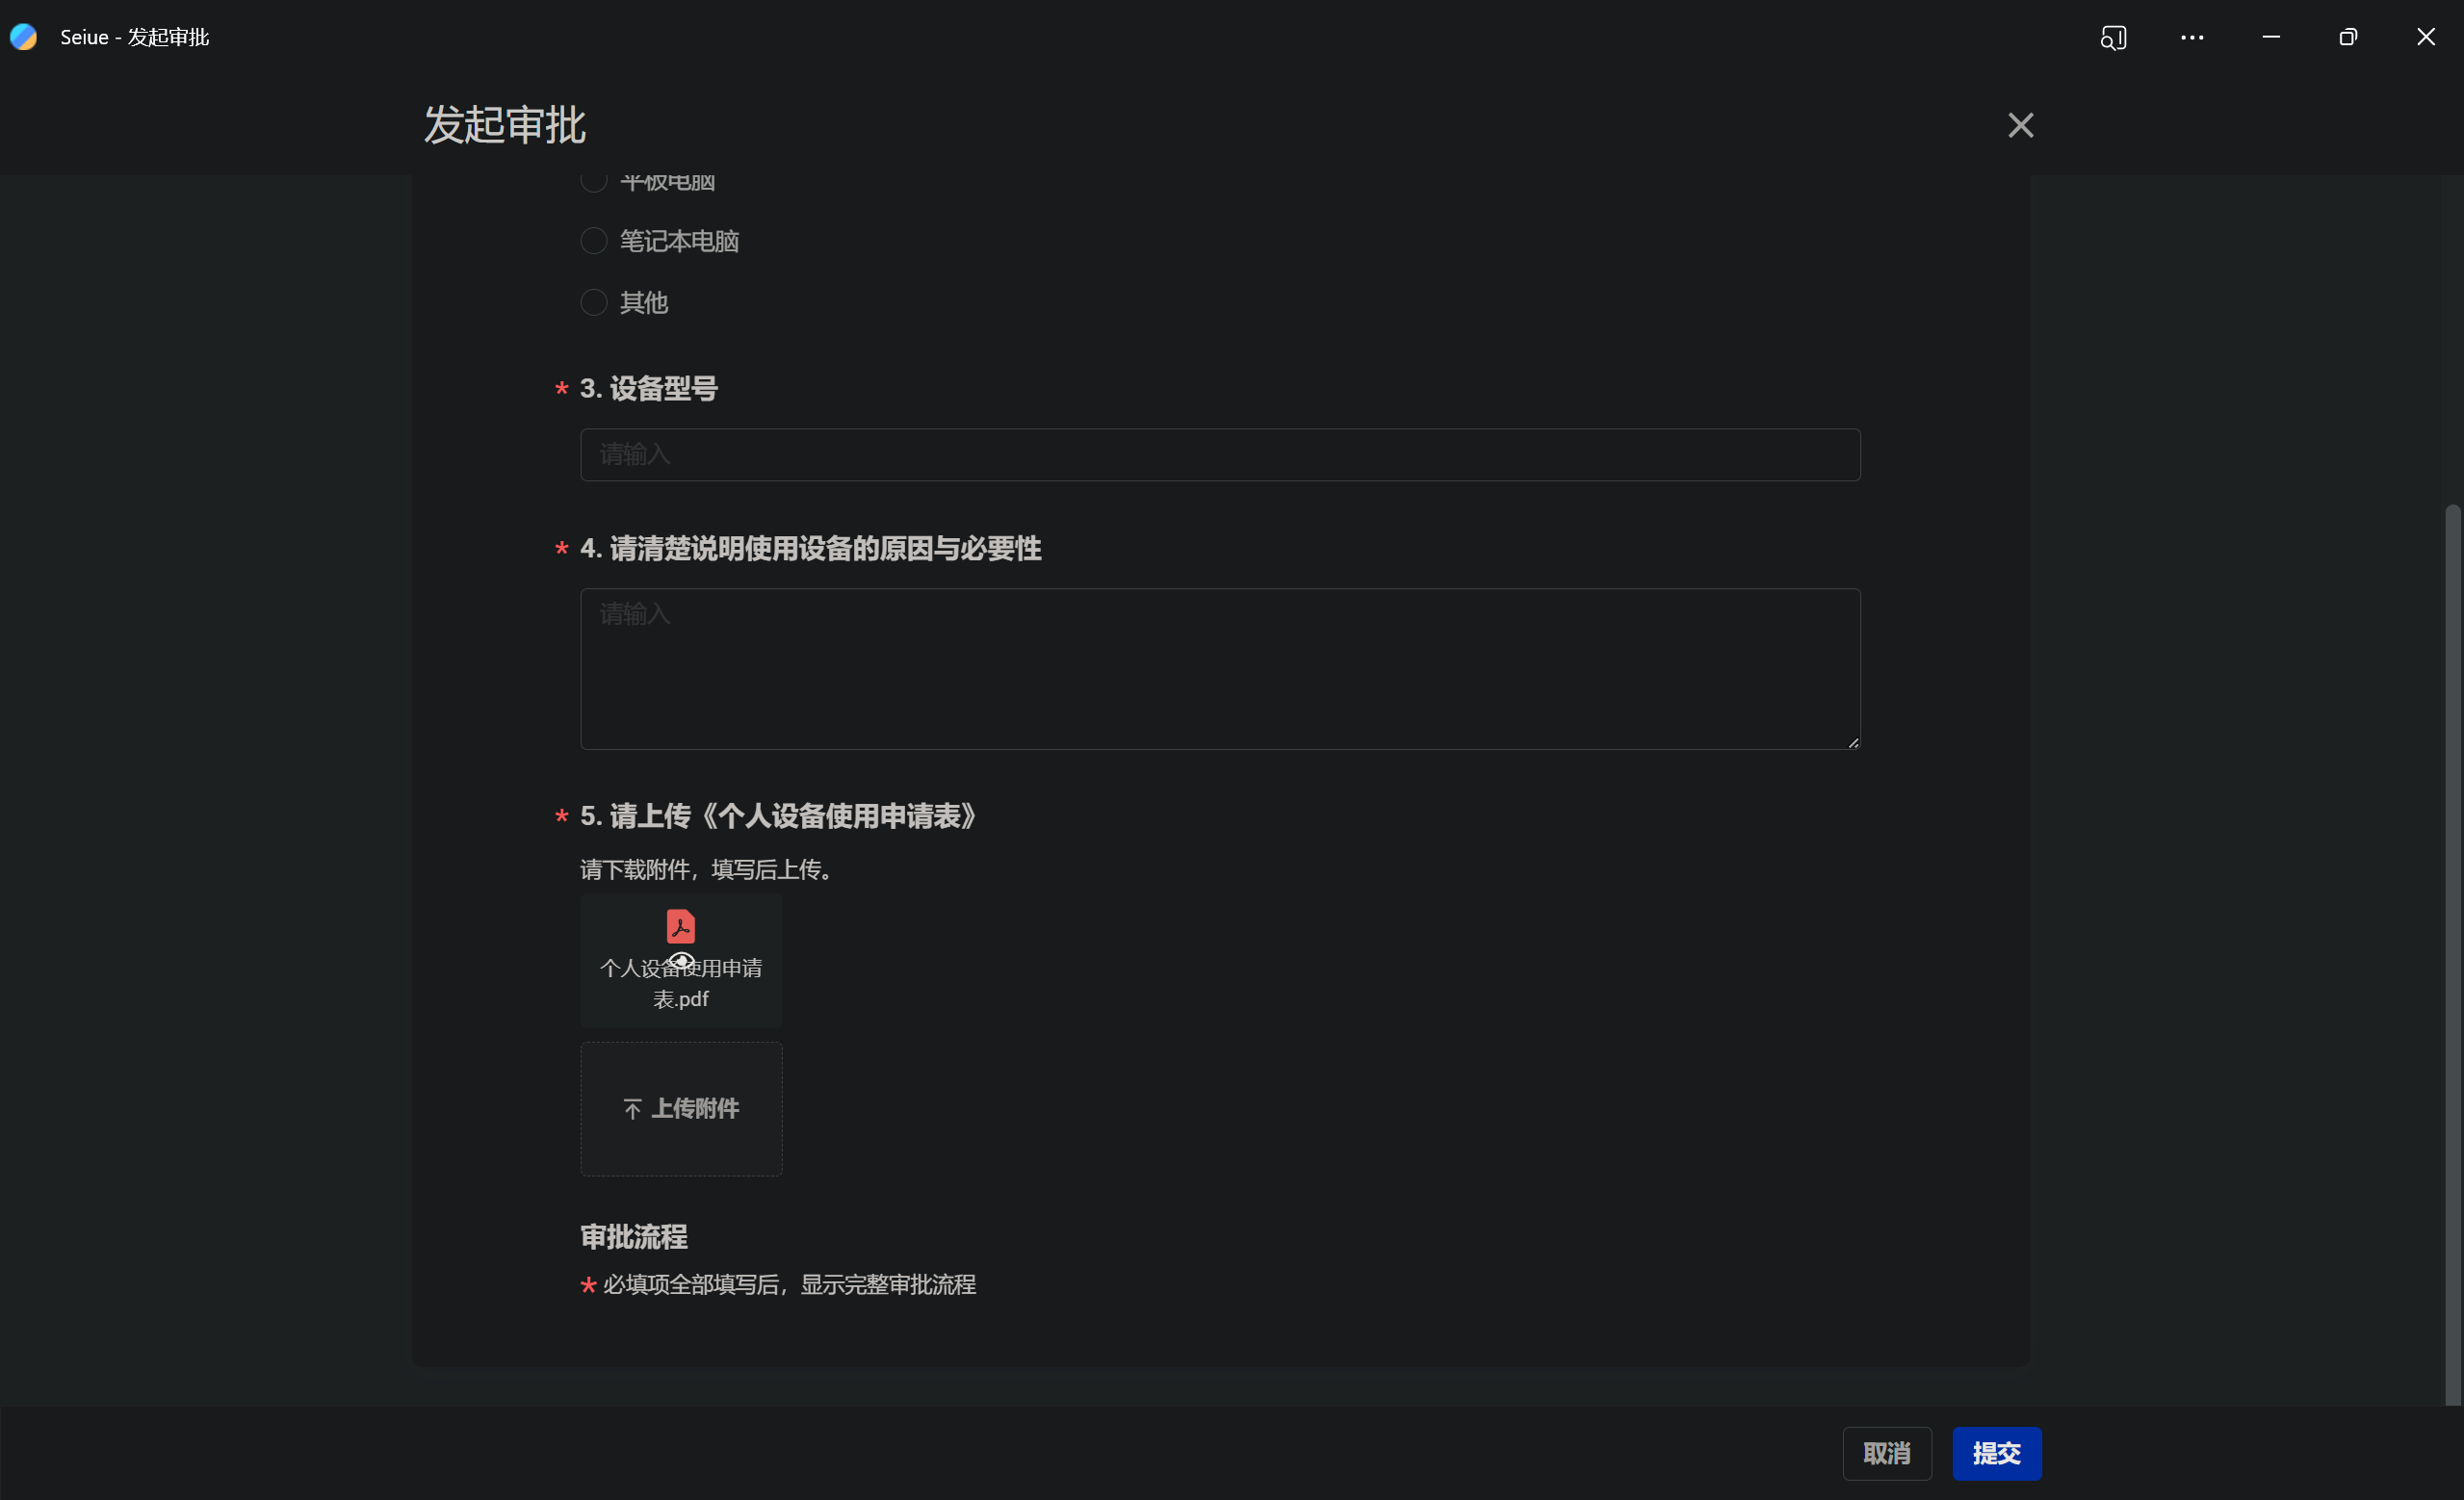
Task: Minimize the Seiue window
Action: [2271, 38]
